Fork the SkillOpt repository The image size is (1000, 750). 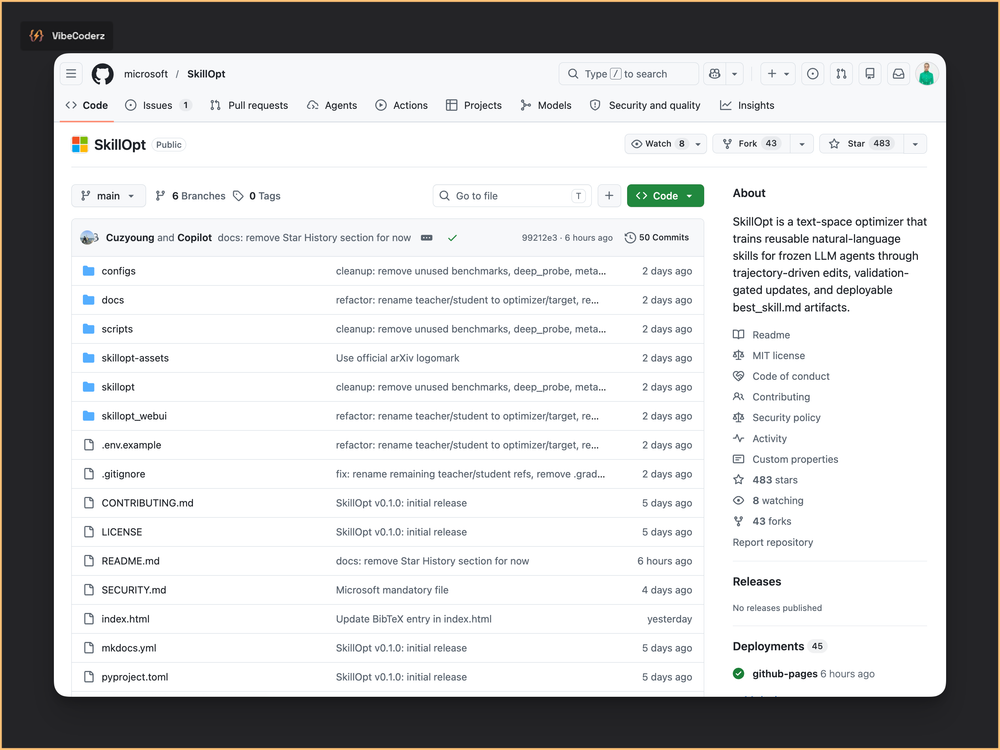(x=751, y=143)
